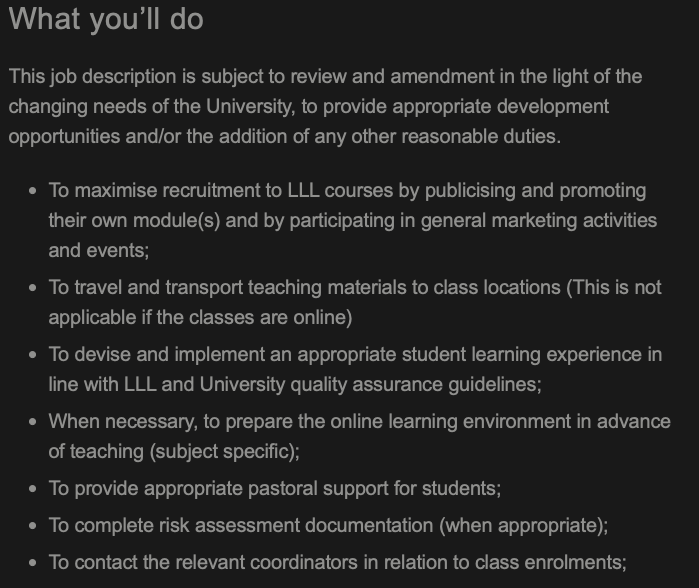This screenshot has height=588, width=699.
Task: Click the bullet dot before "To maximise recruitment"
Action: click(x=32, y=191)
